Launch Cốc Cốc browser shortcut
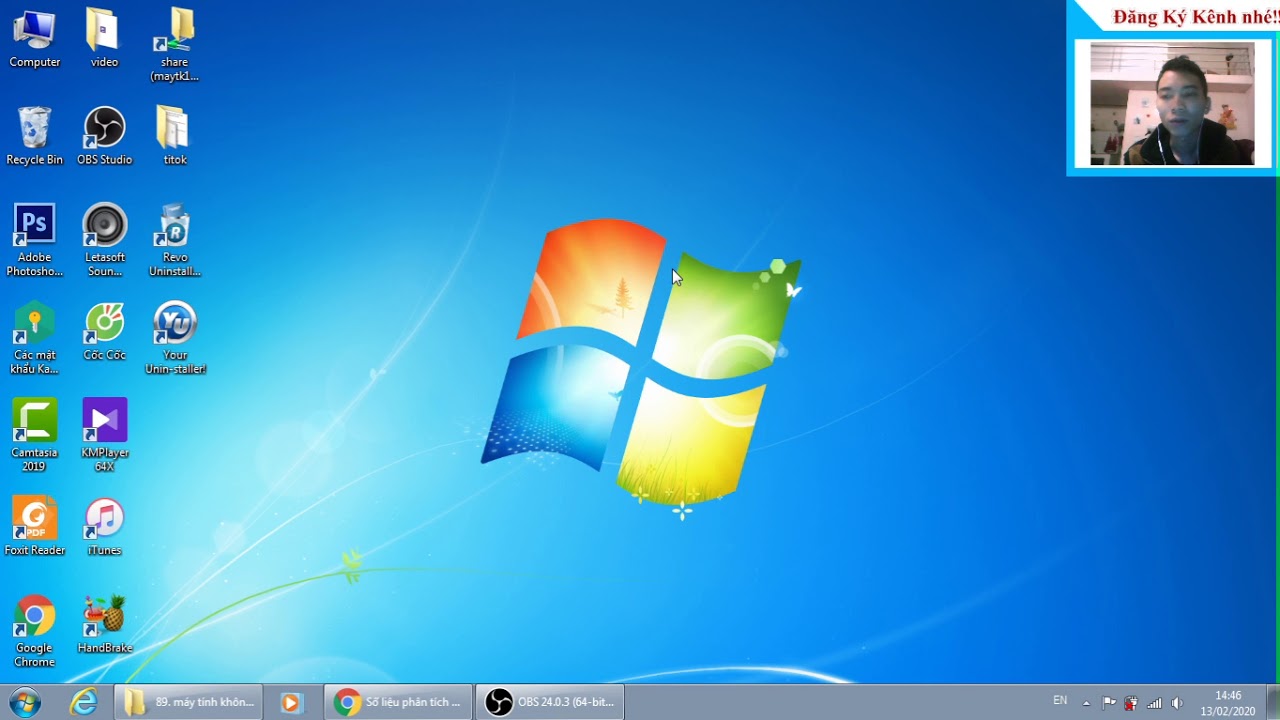 (x=104, y=331)
